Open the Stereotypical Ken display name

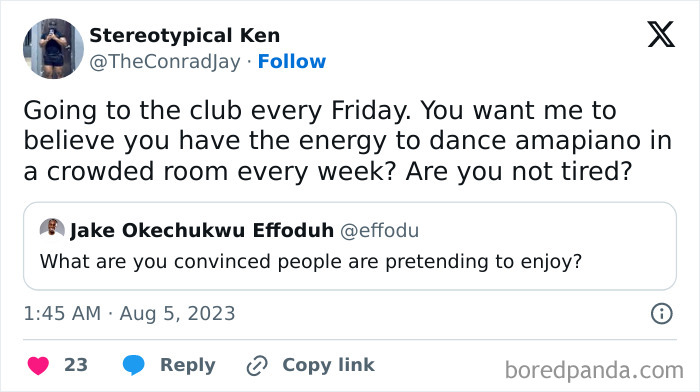pyautogui.click(x=184, y=35)
